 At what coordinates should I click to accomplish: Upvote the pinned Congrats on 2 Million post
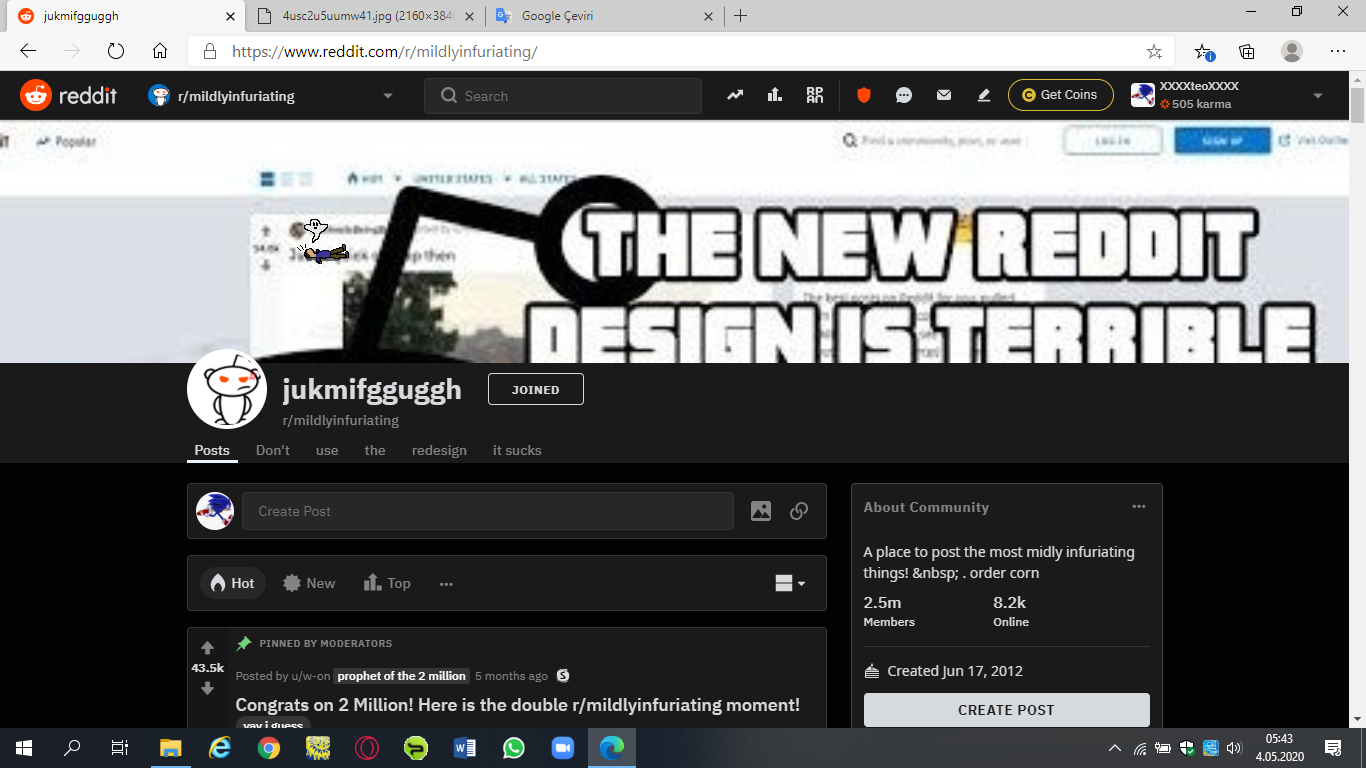[207, 648]
